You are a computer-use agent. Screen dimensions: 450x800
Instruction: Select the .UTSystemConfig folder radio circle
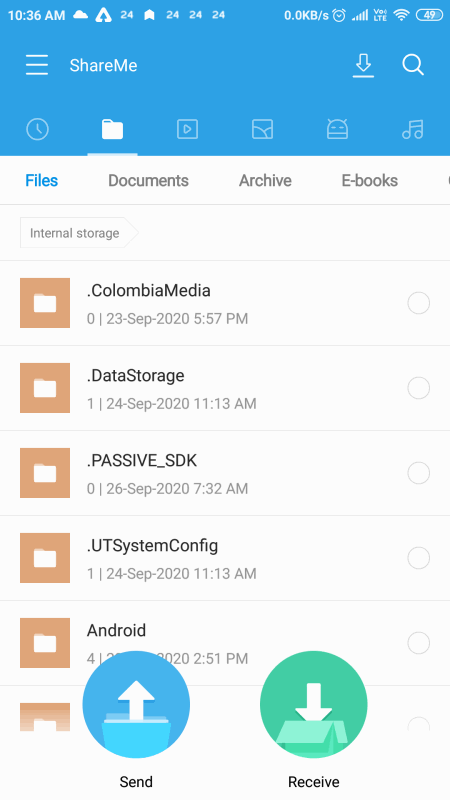[418, 558]
